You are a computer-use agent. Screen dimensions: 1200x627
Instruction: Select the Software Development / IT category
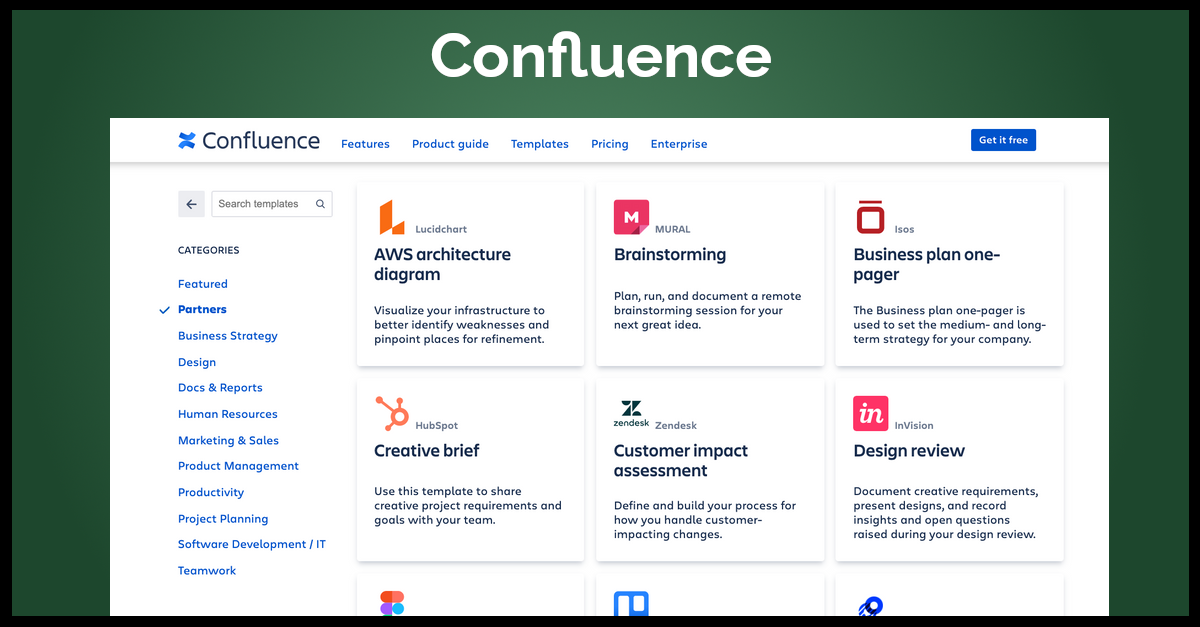point(252,544)
